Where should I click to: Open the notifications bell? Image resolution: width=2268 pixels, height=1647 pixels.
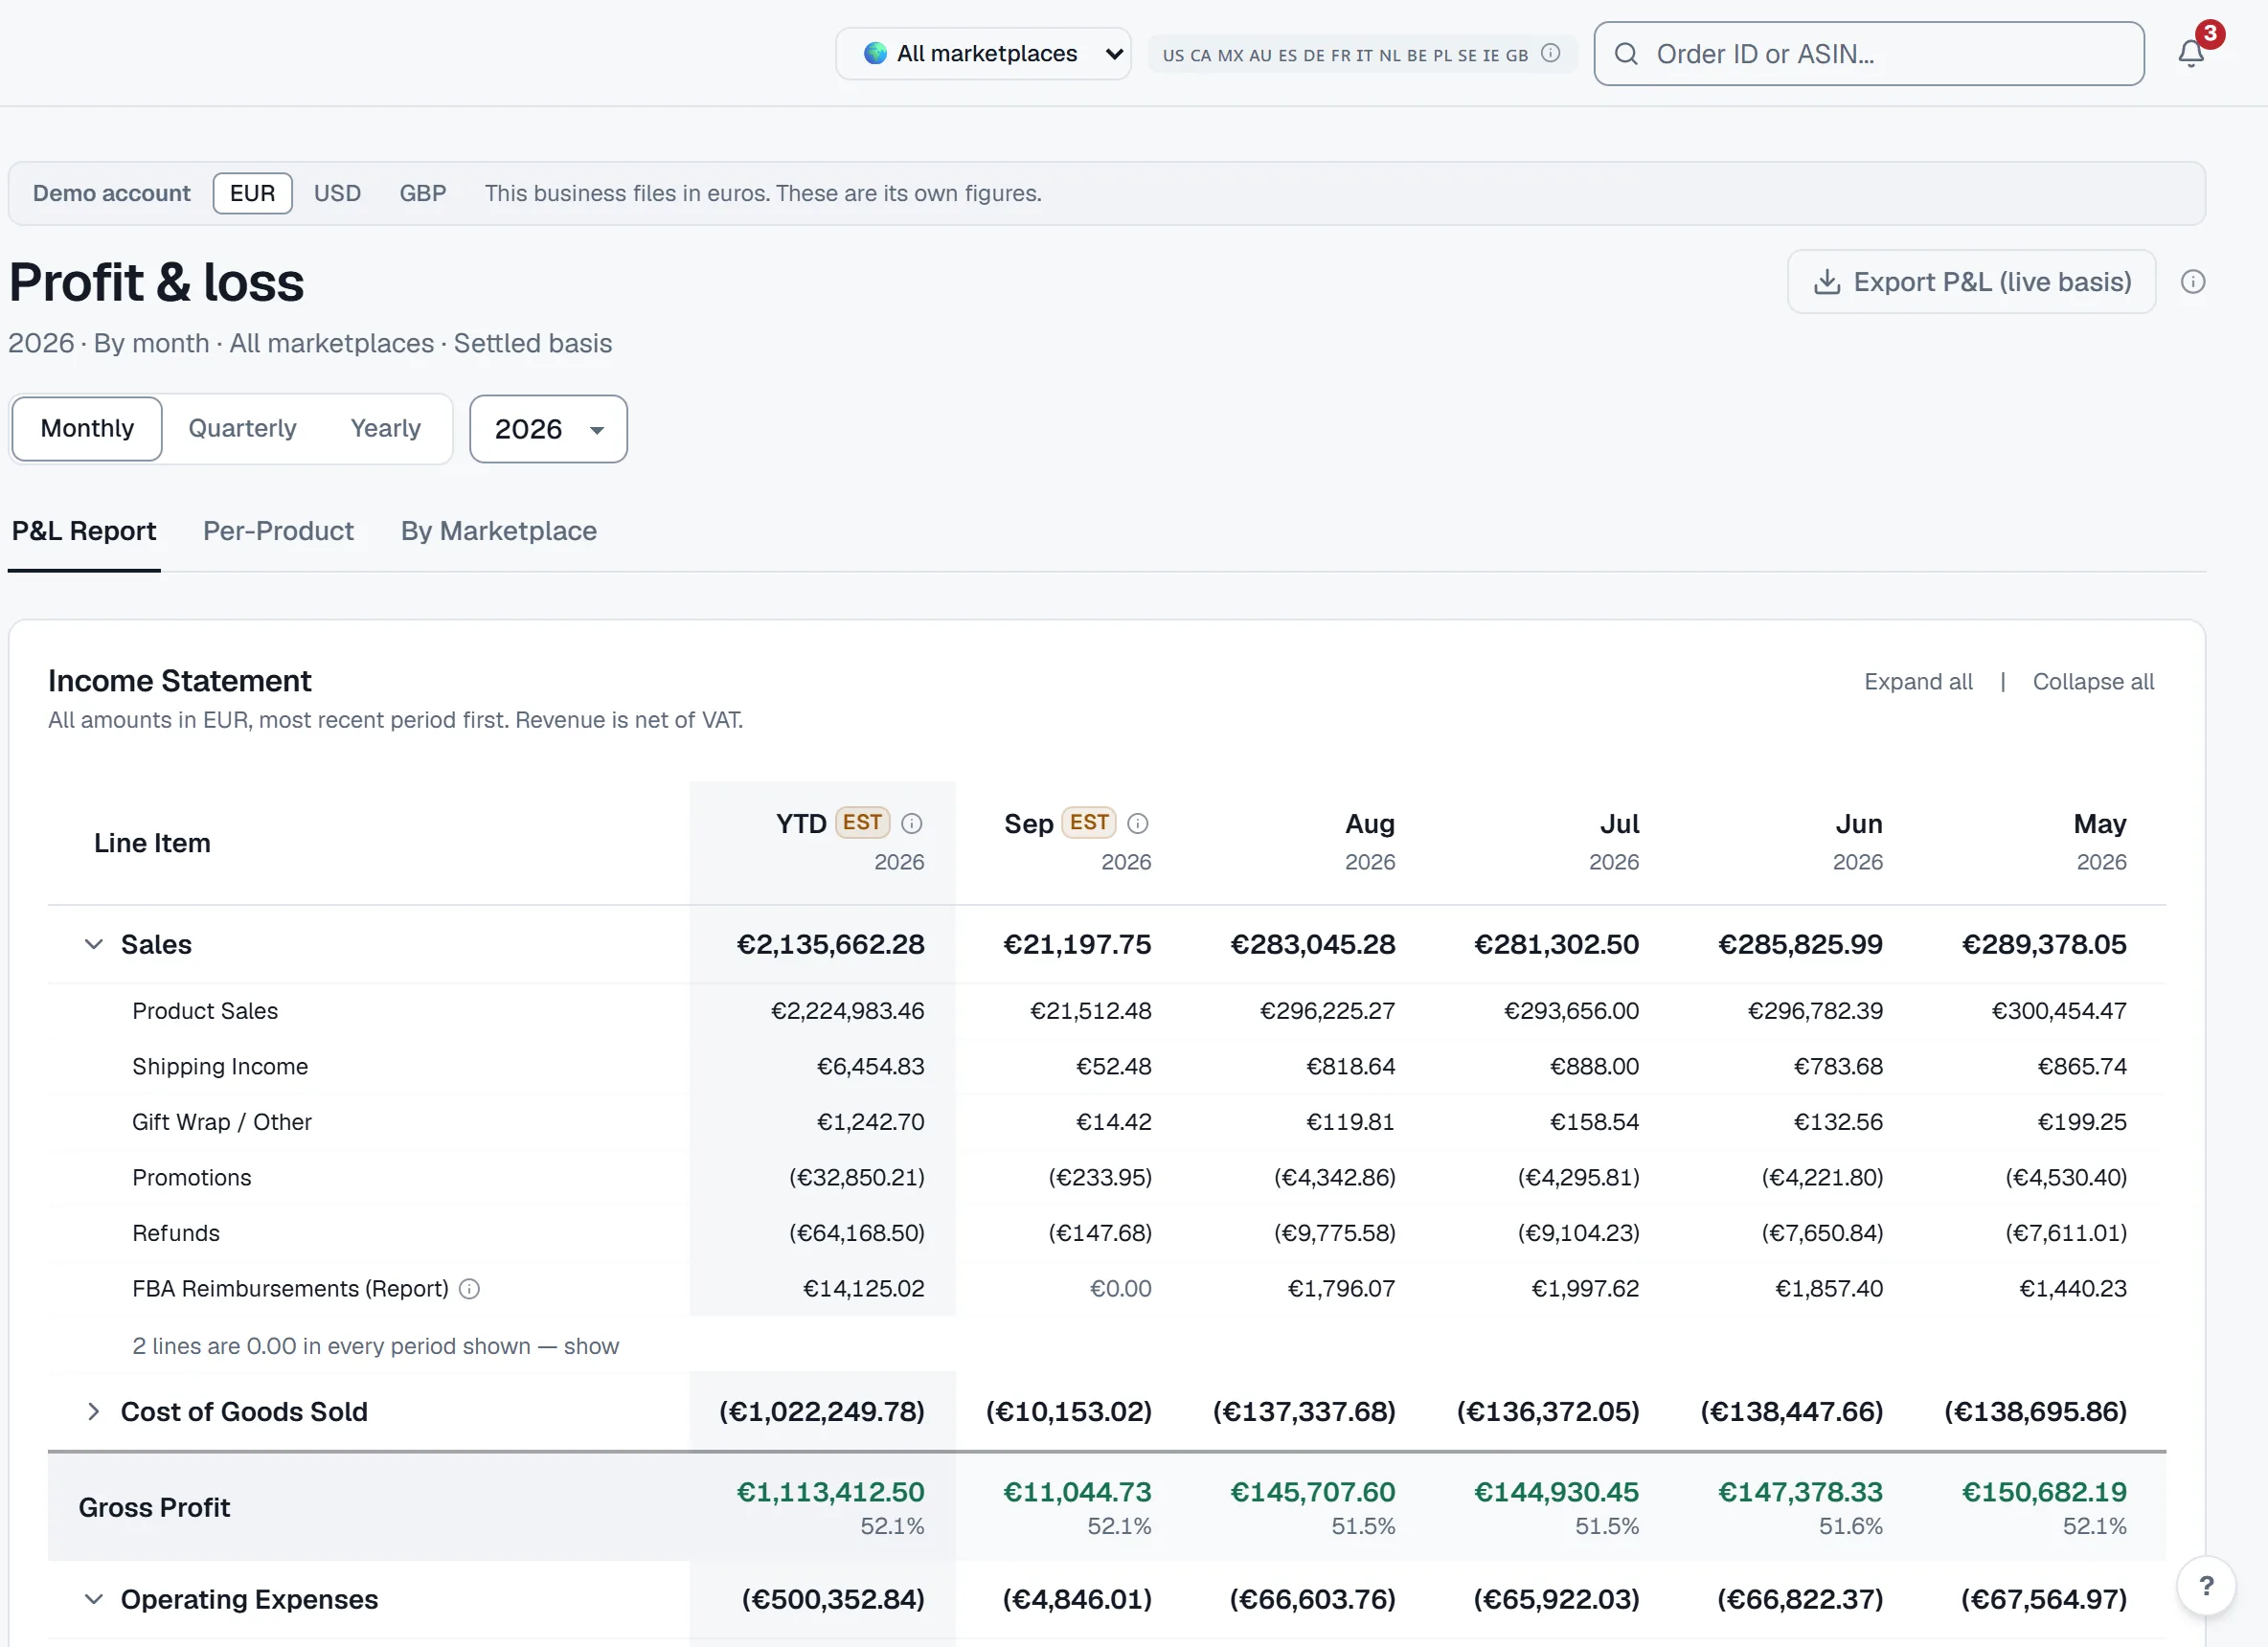click(x=2190, y=53)
